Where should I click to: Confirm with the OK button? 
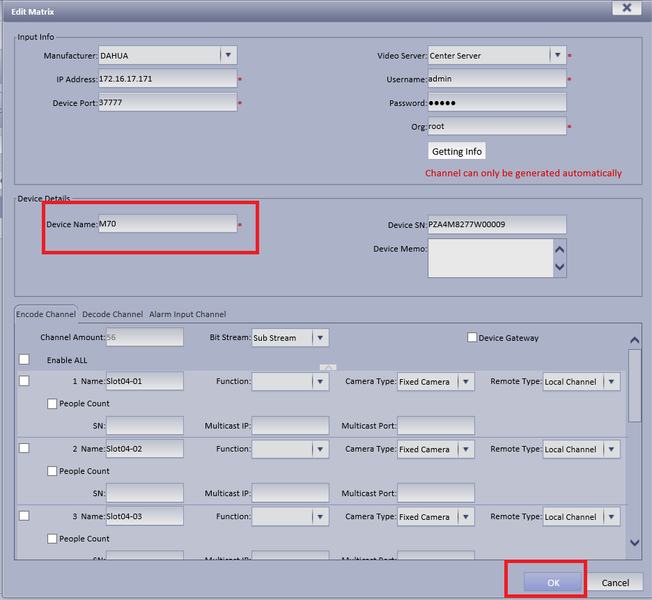click(553, 583)
